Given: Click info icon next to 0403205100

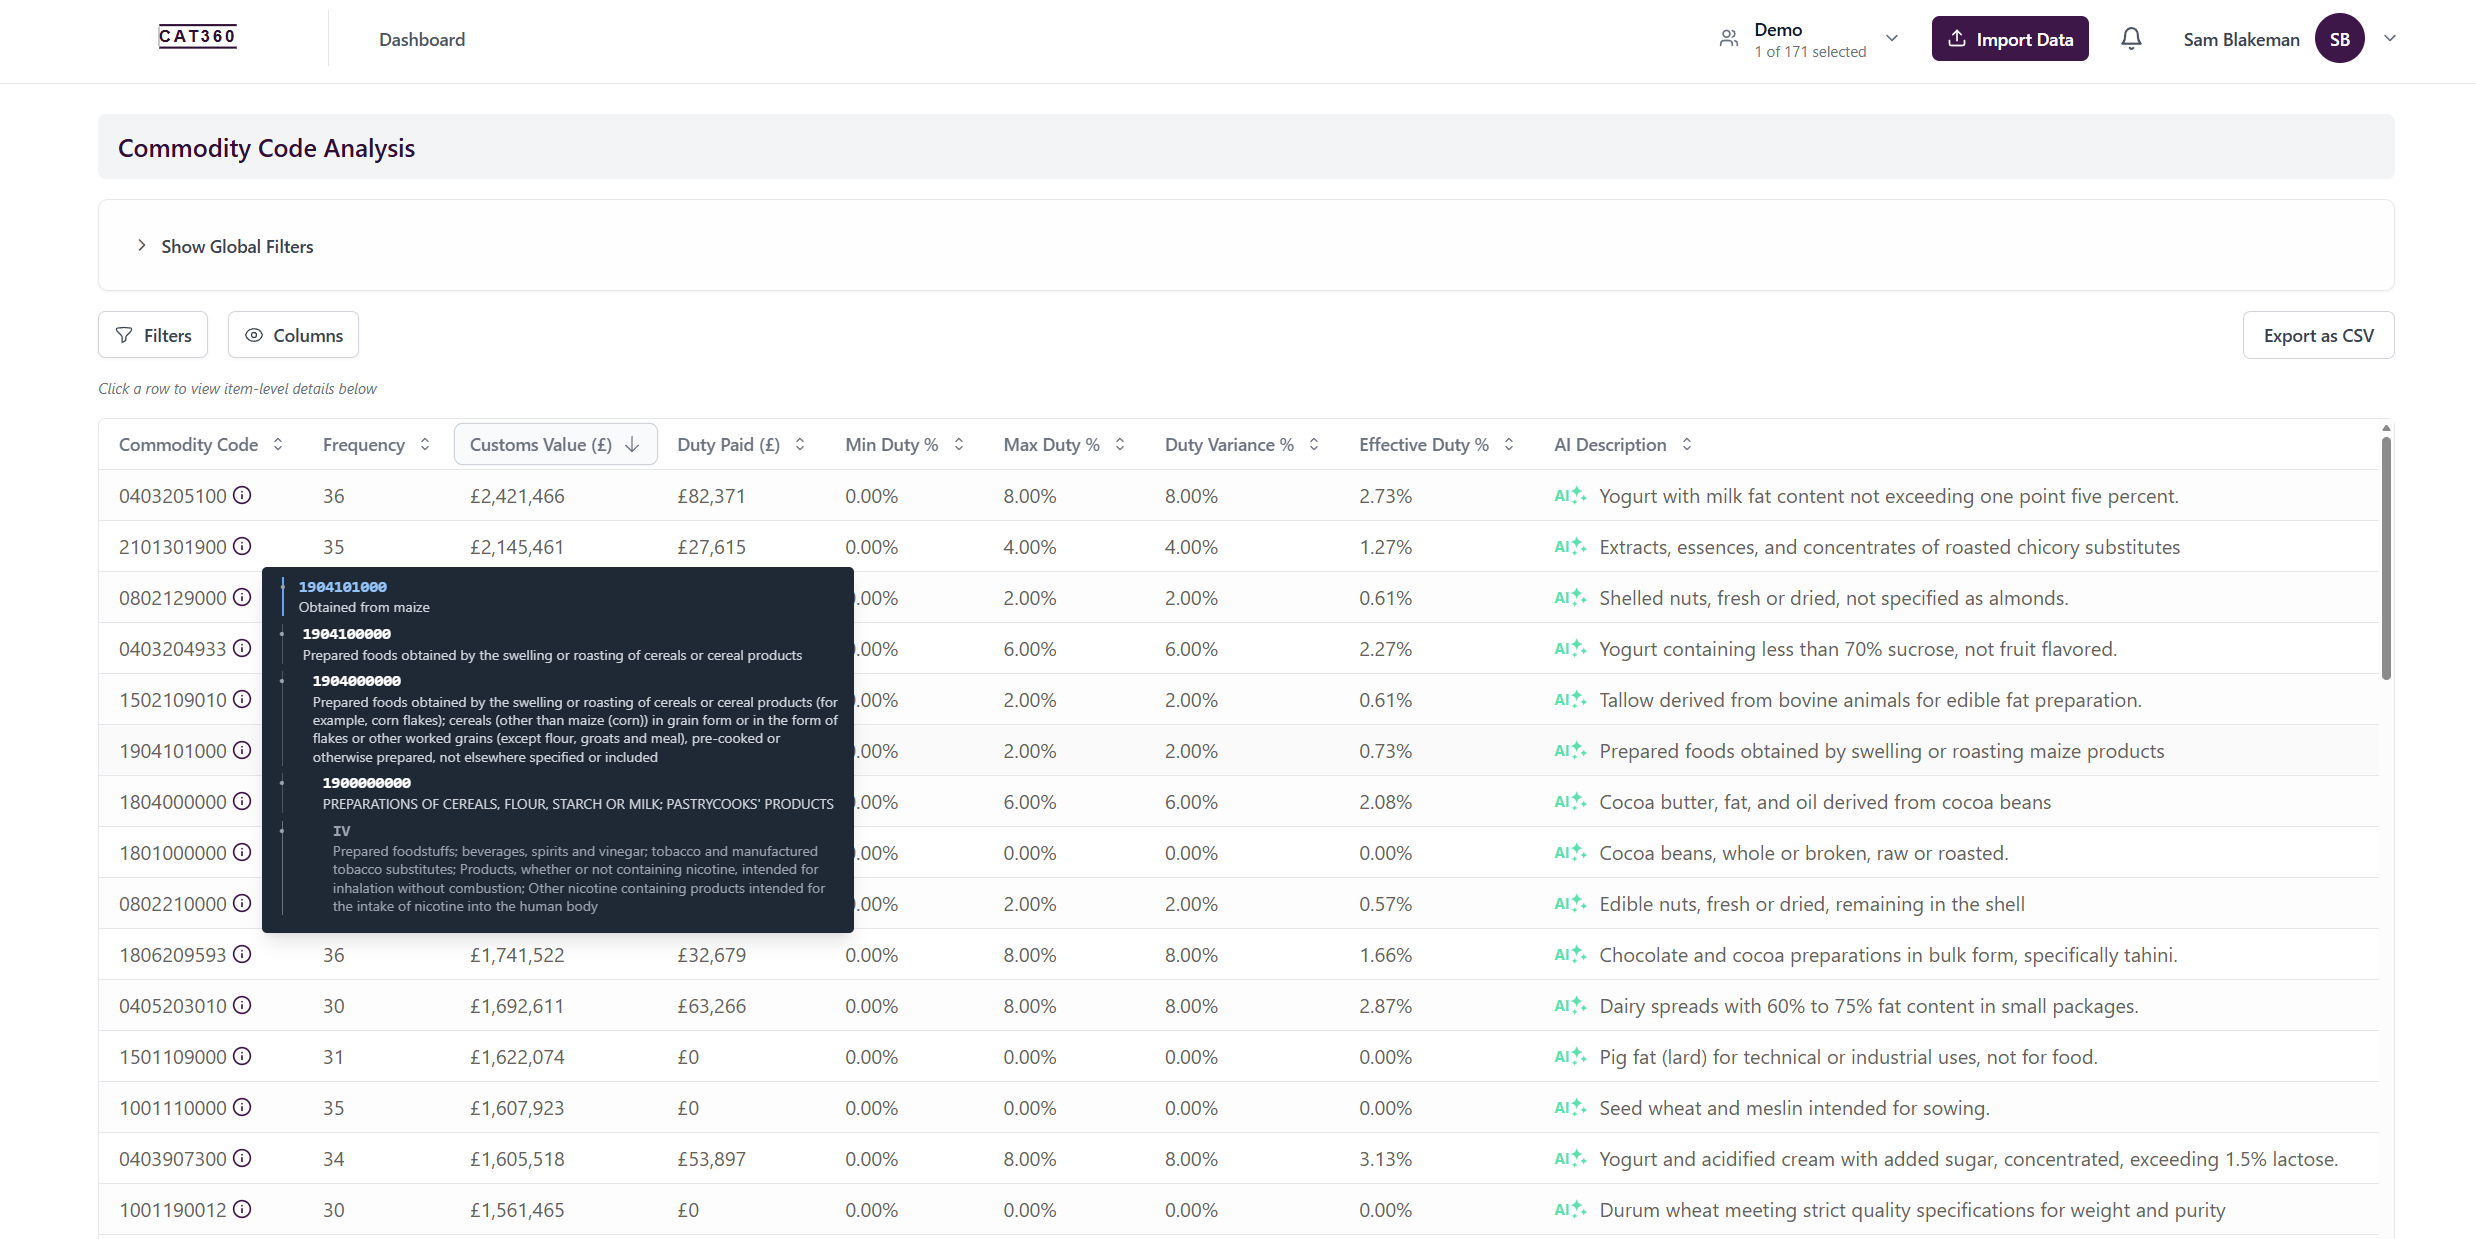Looking at the screenshot, I should (242, 495).
